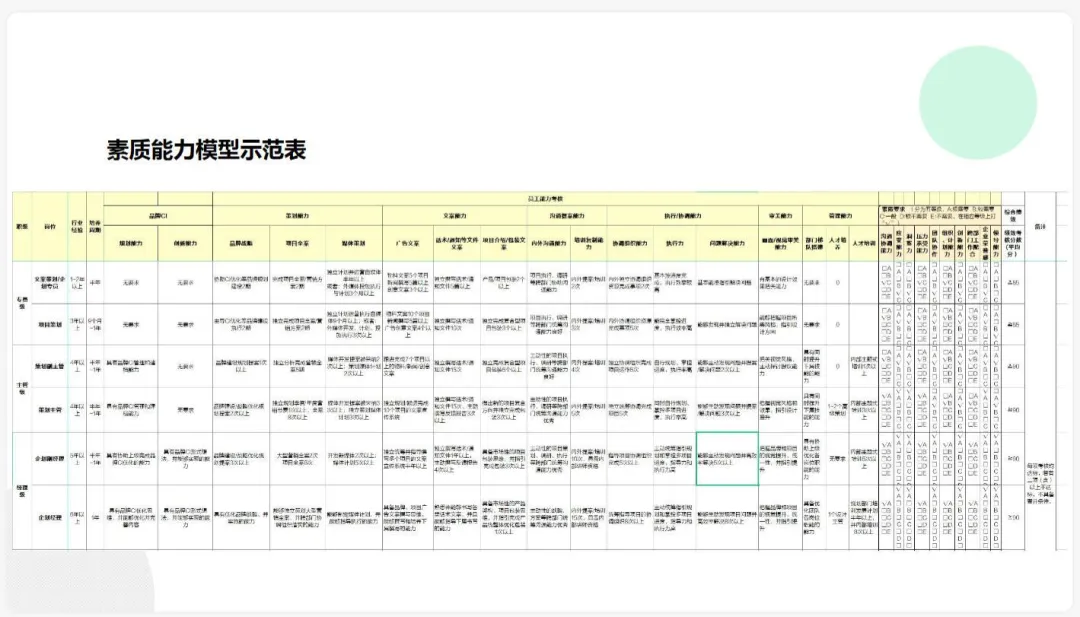
Task: Click the 管理能力 group header
Action: pyautogui.click(x=840, y=216)
